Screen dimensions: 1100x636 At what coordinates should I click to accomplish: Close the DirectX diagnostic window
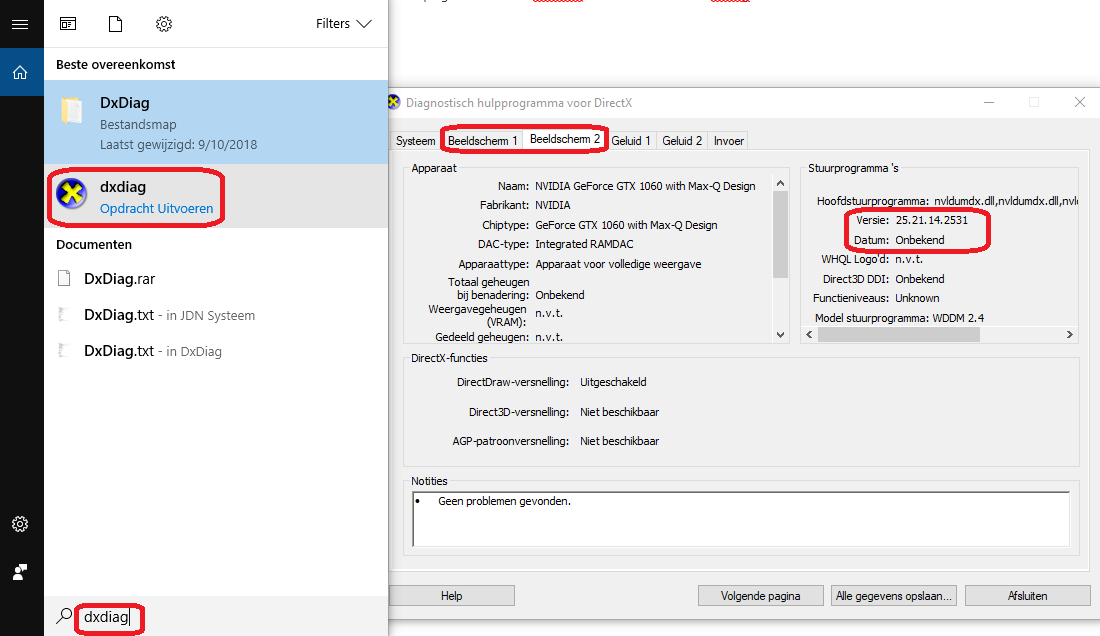pos(1080,102)
